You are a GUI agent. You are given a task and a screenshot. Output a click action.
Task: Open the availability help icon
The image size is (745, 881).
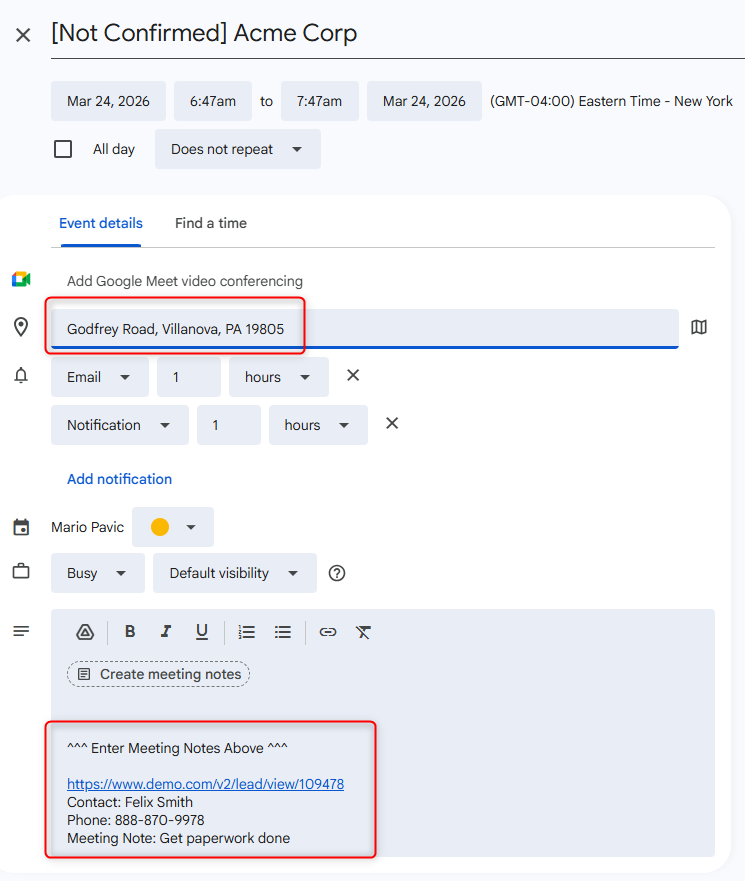click(x=337, y=573)
